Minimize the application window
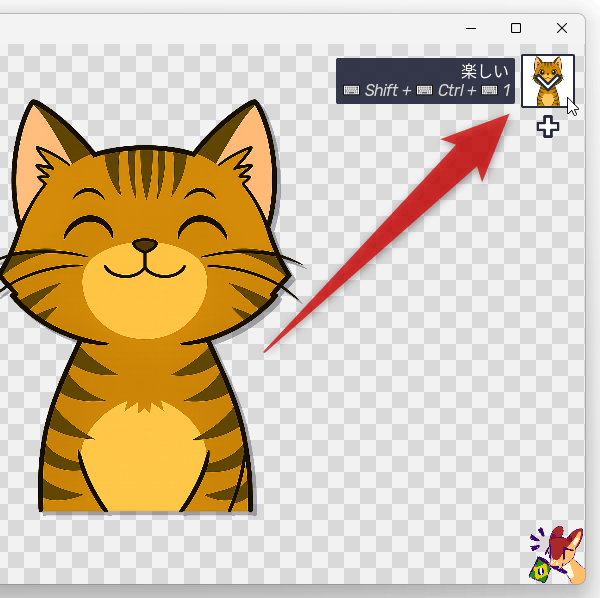 470,28
